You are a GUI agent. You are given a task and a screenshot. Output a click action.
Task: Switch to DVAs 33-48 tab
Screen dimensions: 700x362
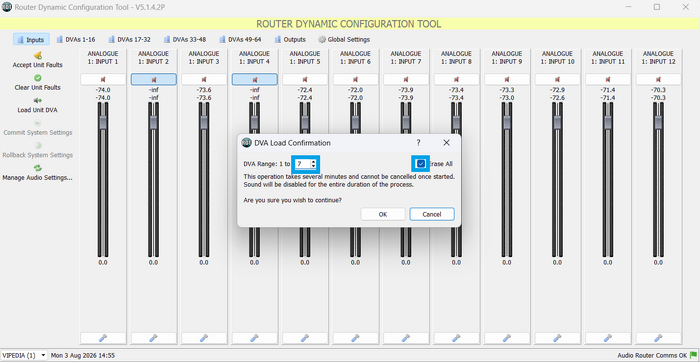tap(185, 39)
